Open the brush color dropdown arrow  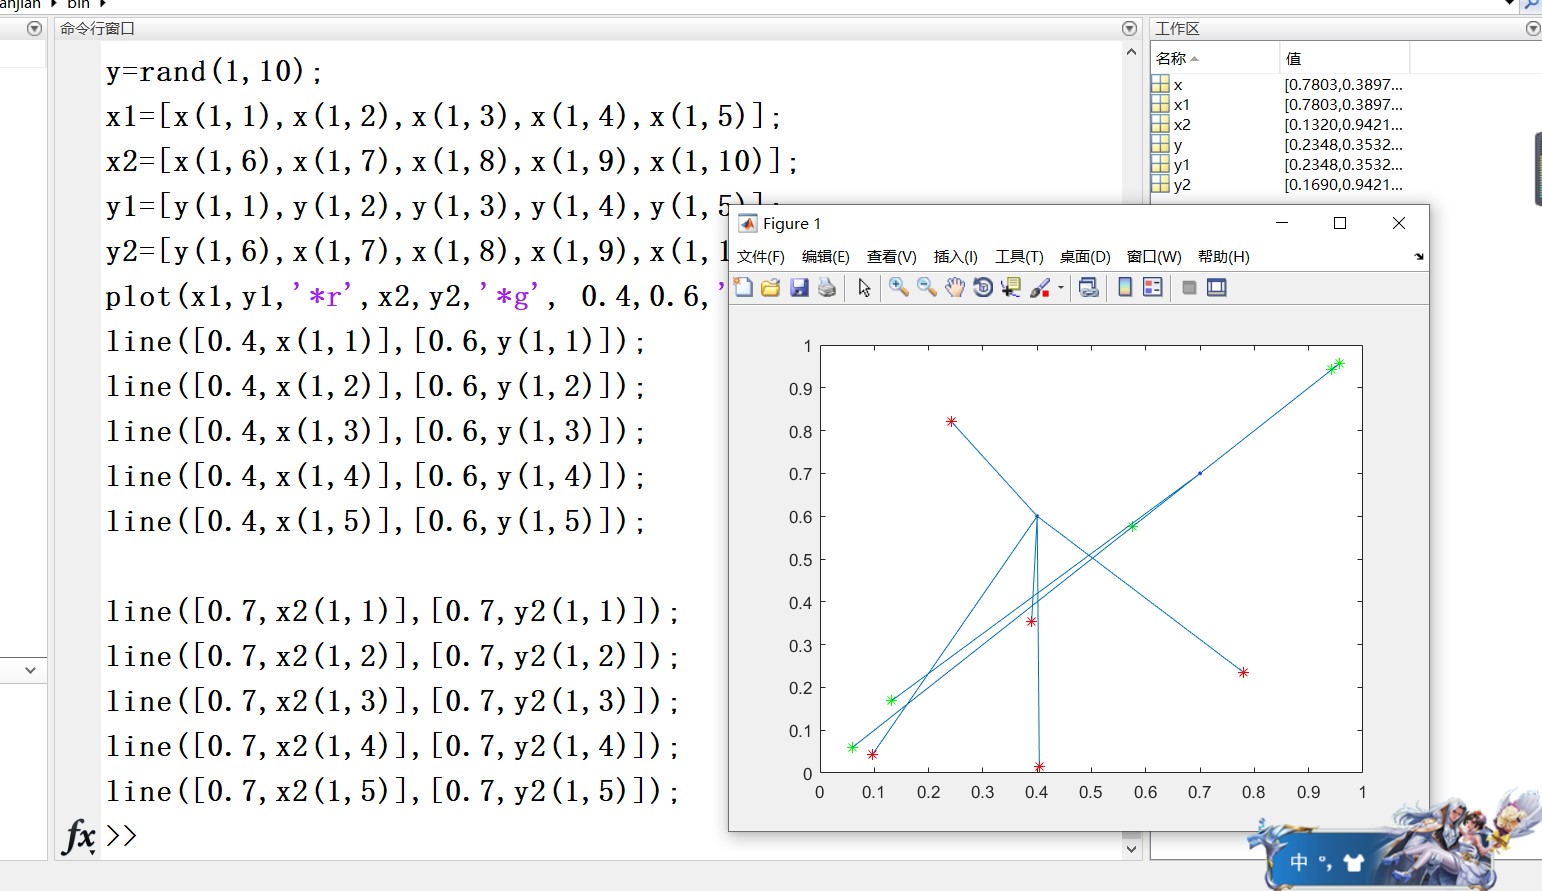1061,288
